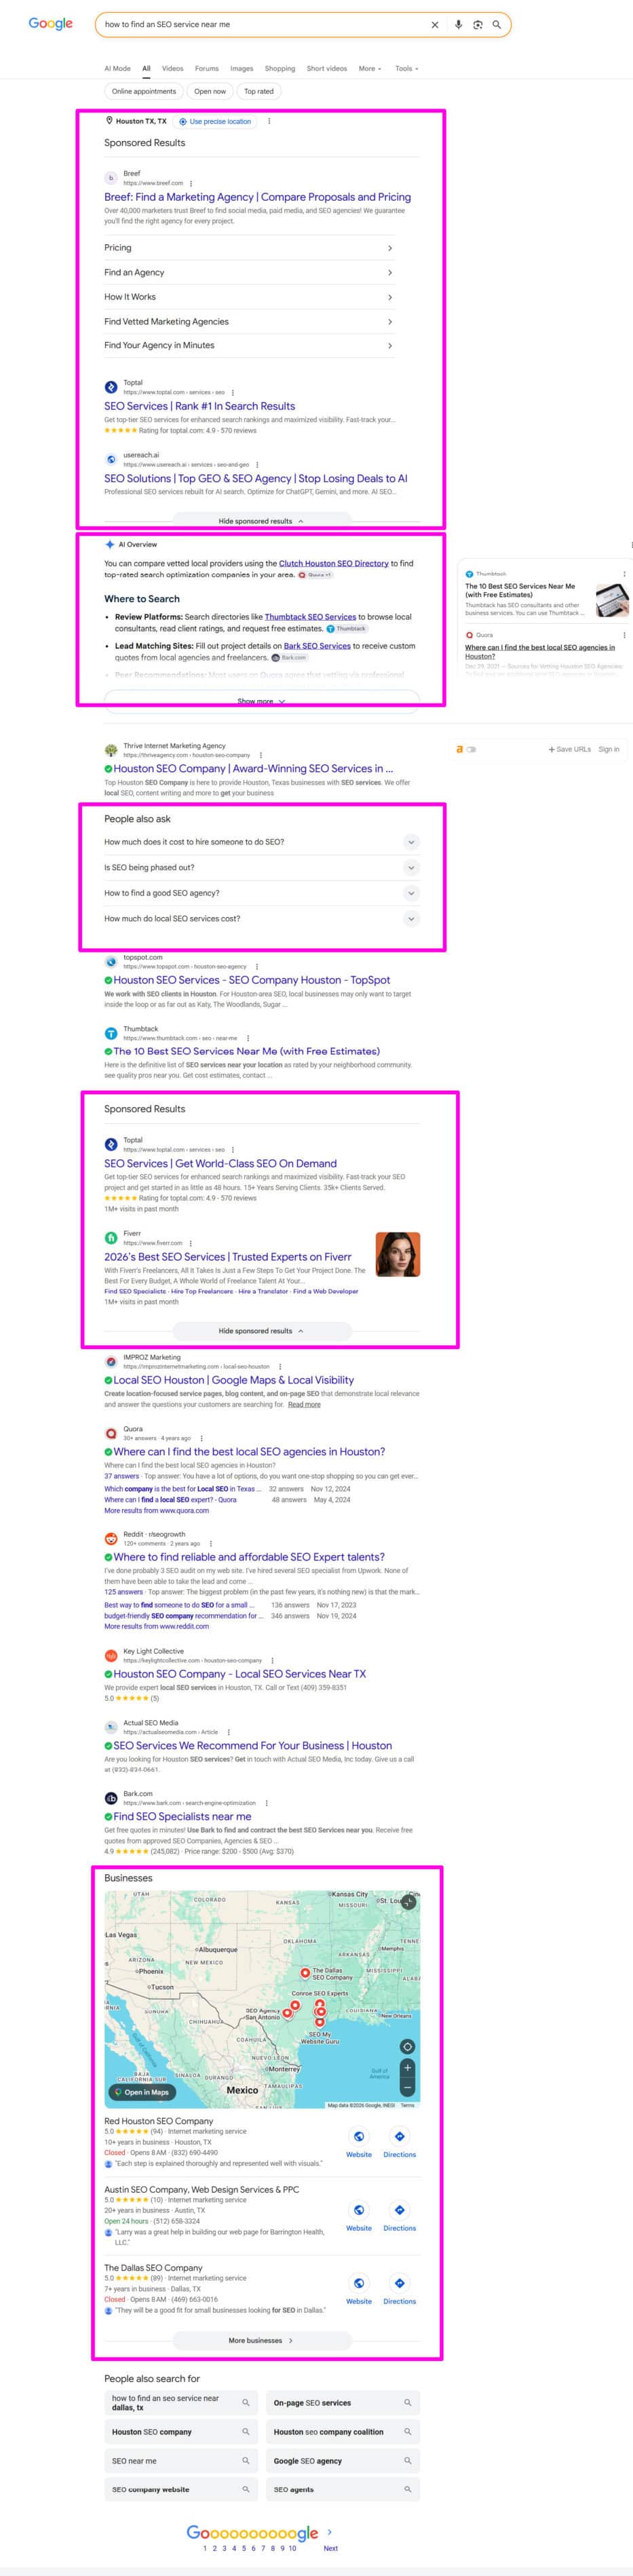The height and width of the screenshot is (2576, 633).
Task: Open three-dot menu for Fiverr ad
Action: [190, 1243]
